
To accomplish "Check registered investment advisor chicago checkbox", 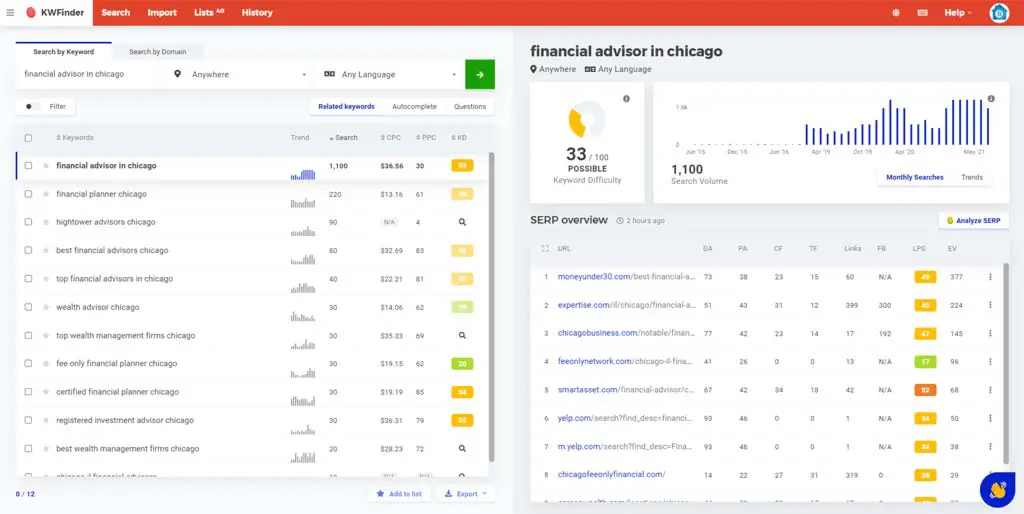I will [28, 420].
